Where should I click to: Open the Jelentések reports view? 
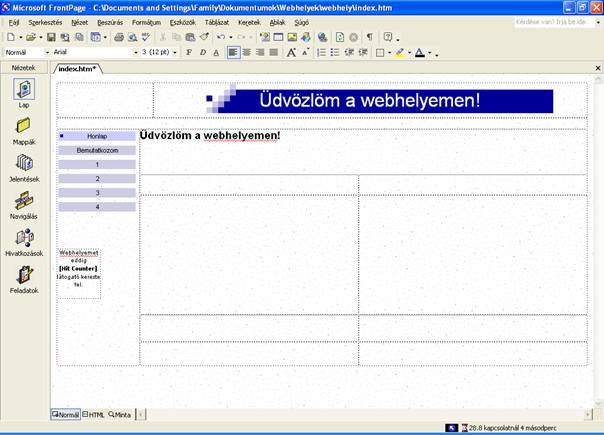click(23, 166)
